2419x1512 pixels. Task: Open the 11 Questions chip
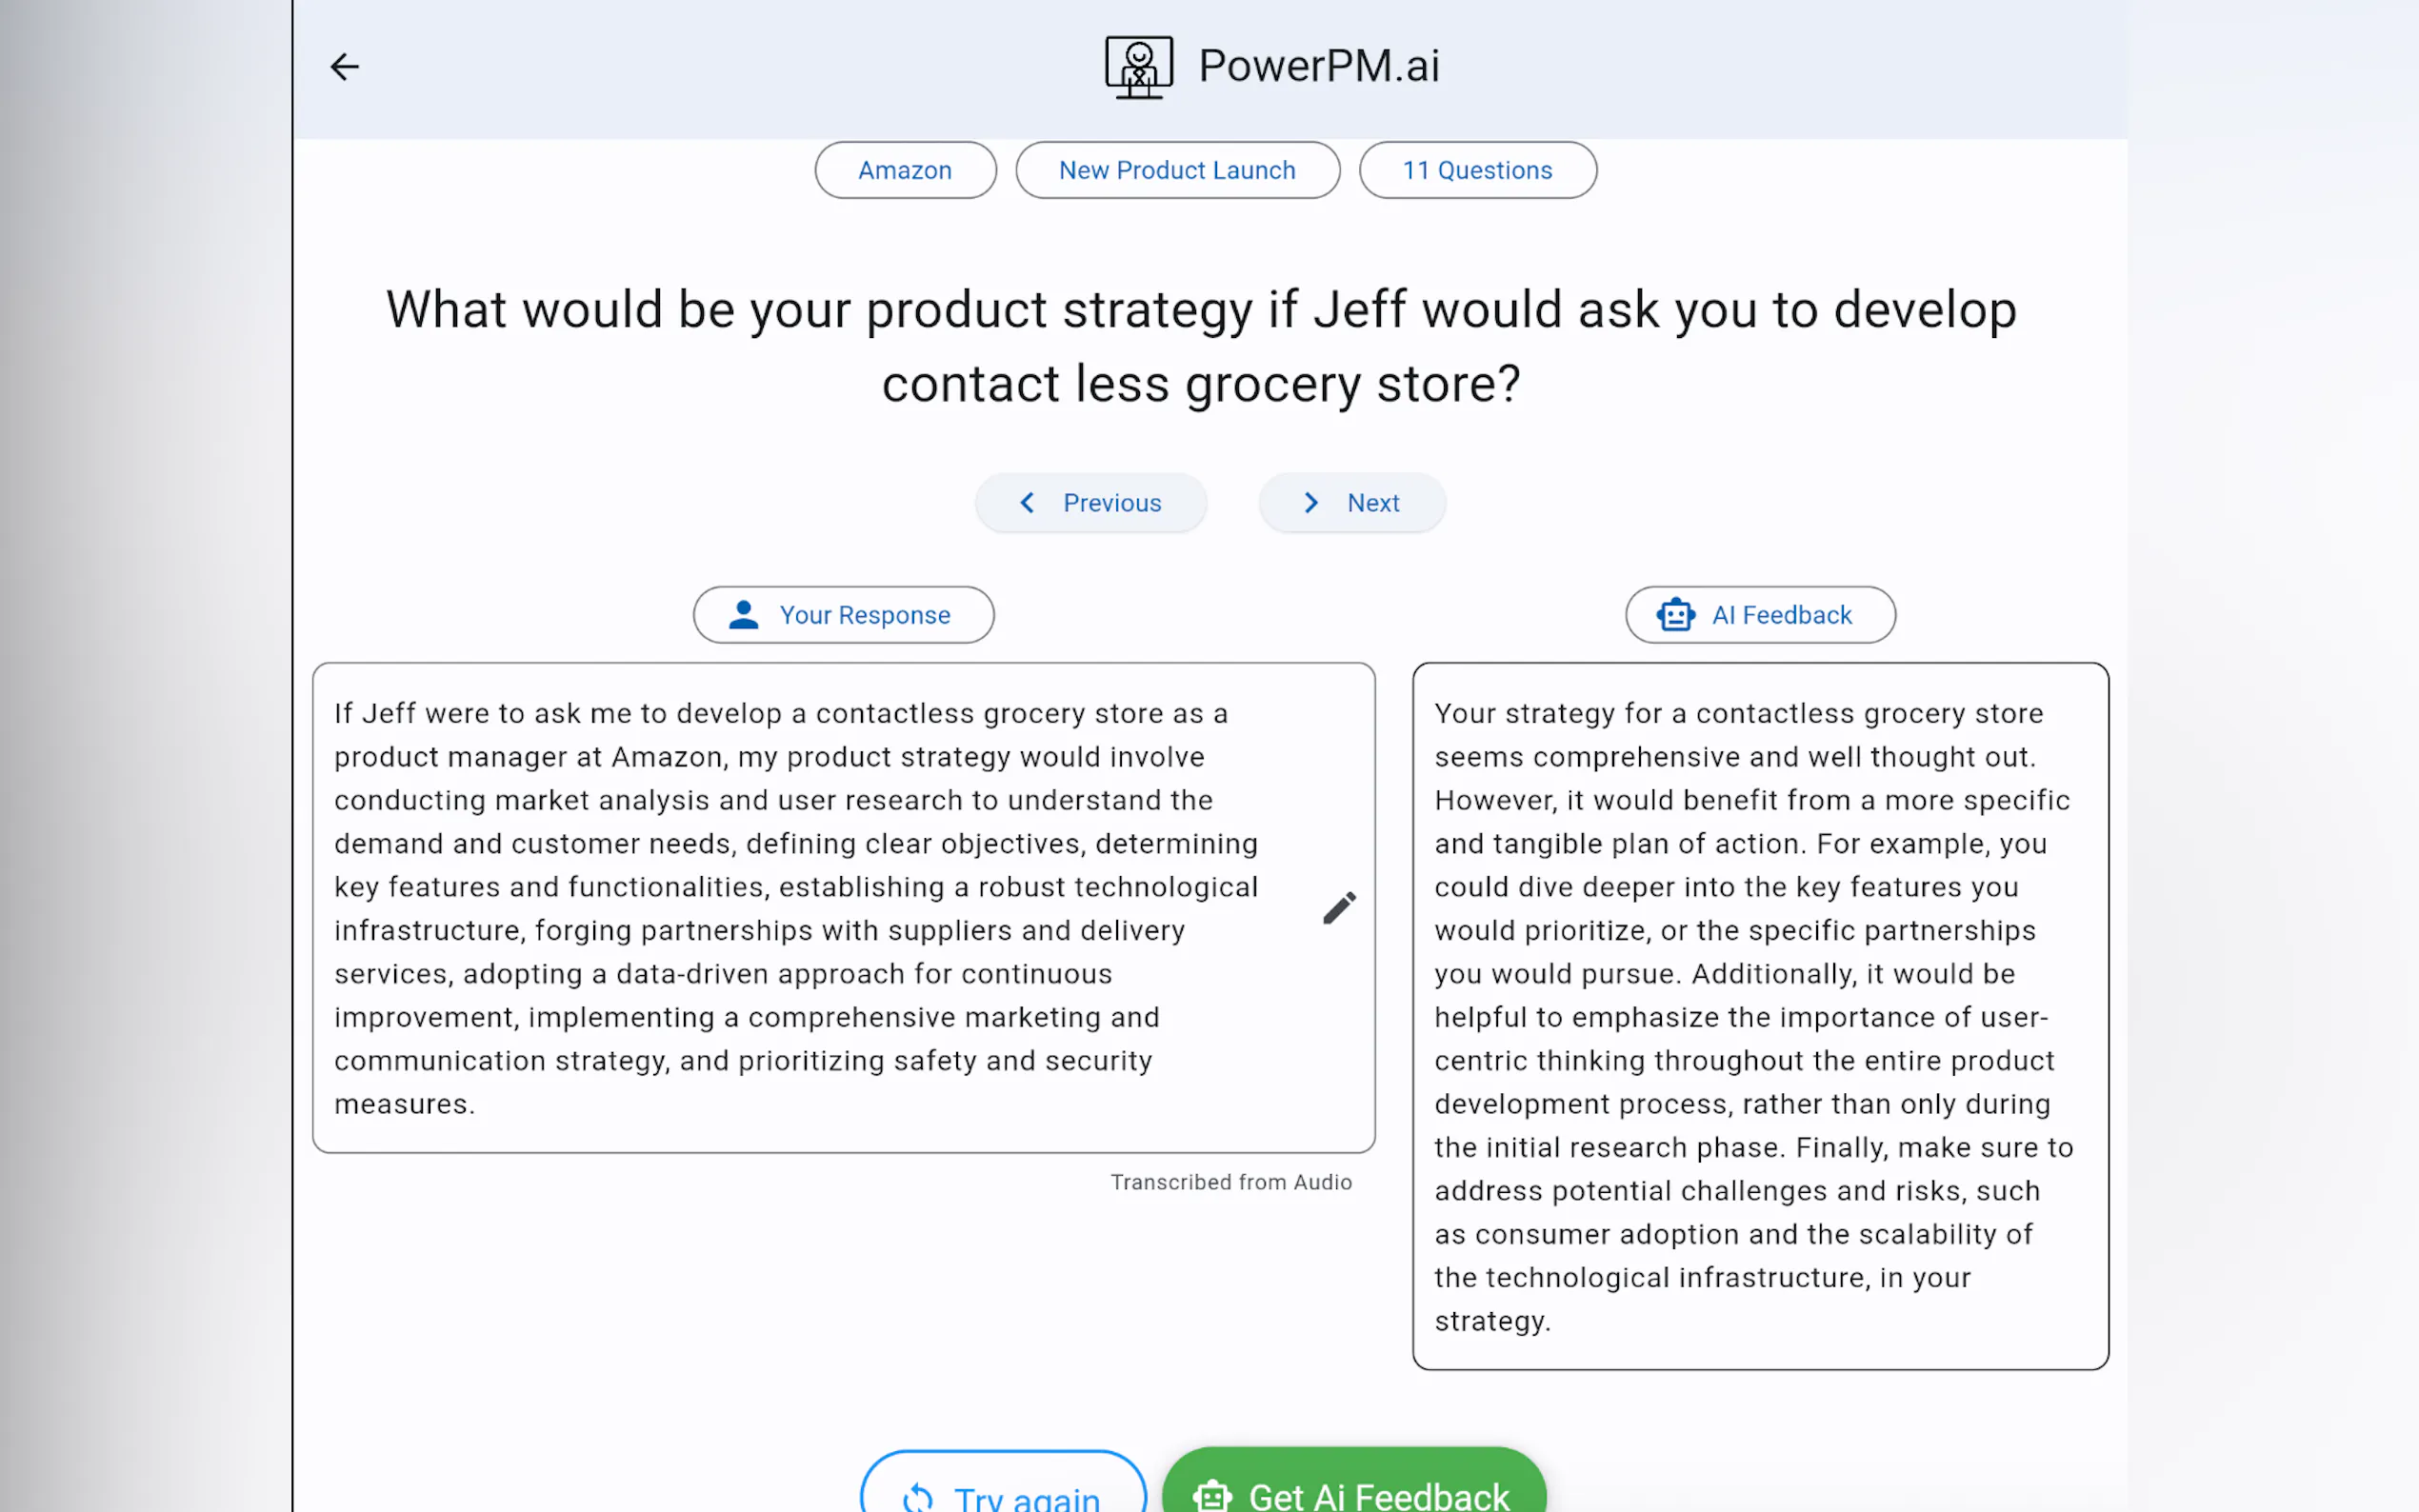[x=1477, y=171]
